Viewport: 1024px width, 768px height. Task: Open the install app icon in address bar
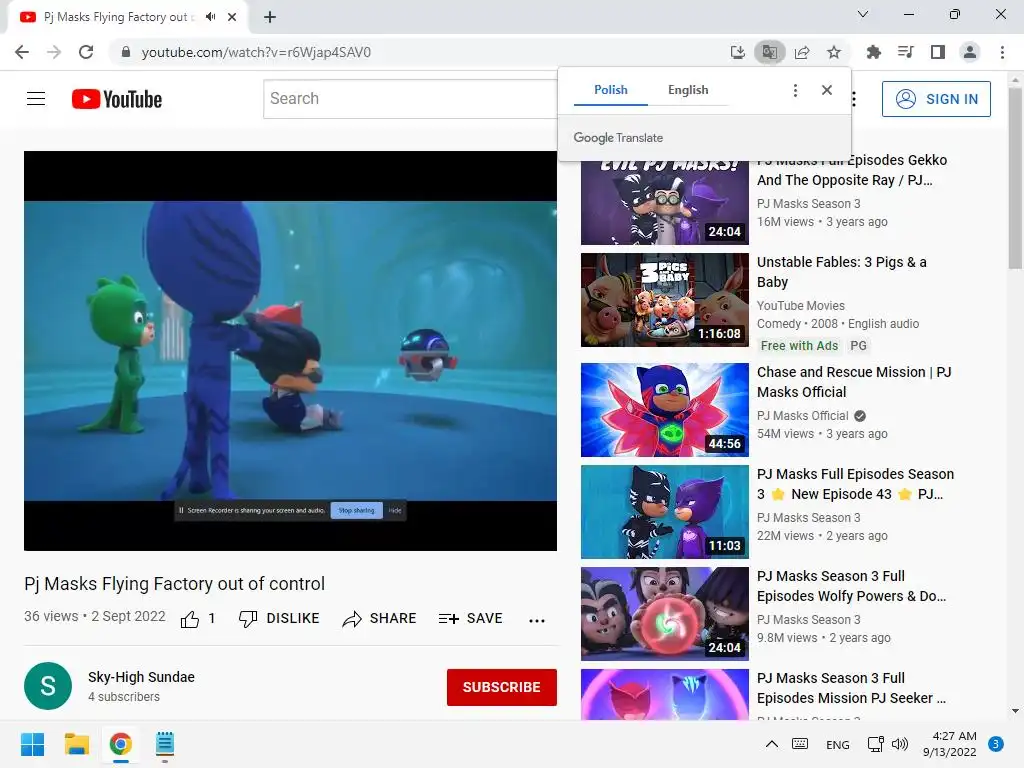pyautogui.click(x=737, y=52)
